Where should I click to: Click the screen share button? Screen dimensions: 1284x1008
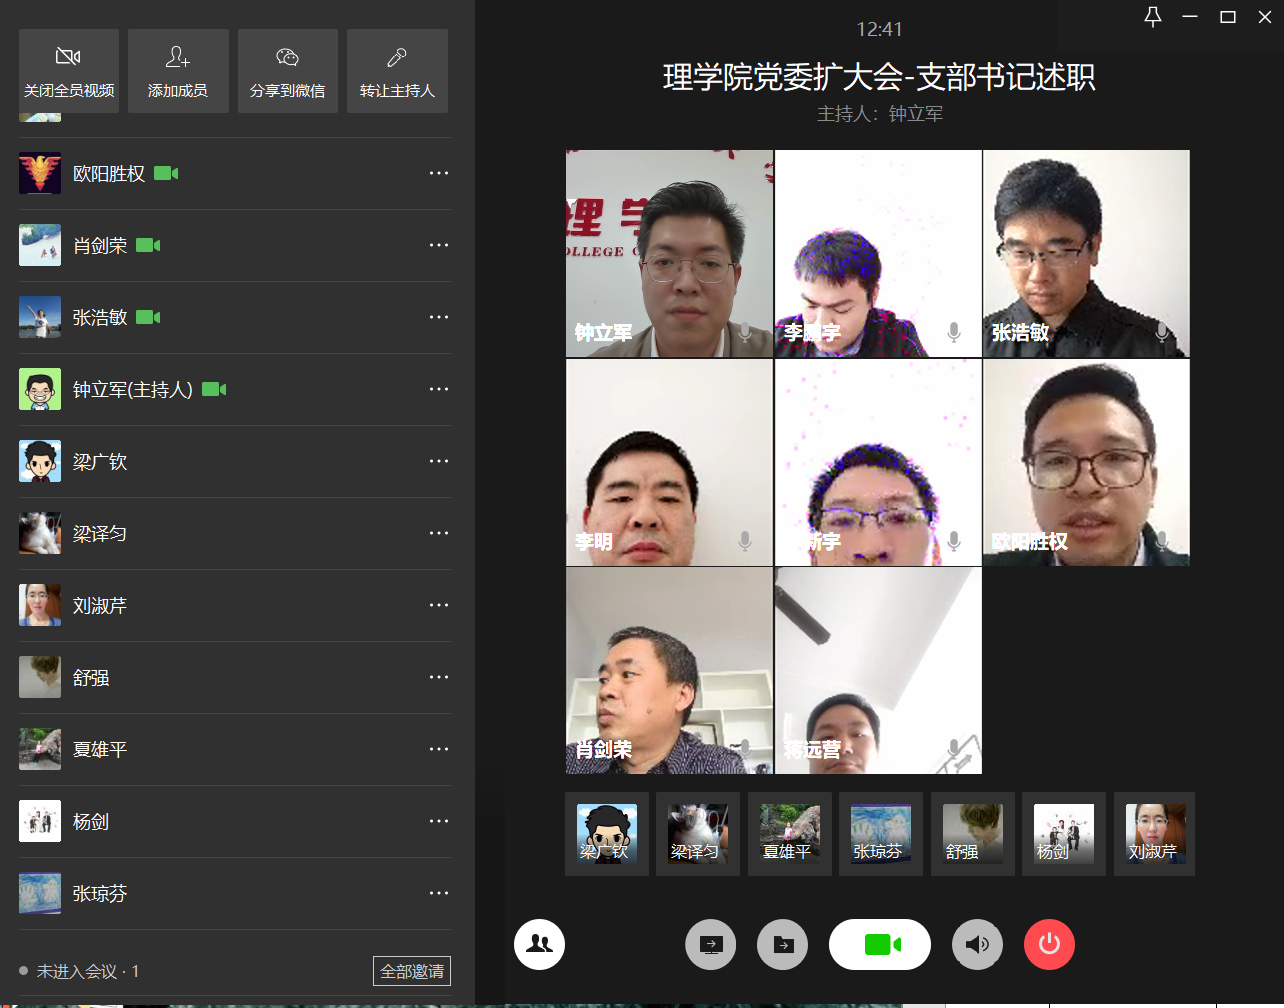710,944
